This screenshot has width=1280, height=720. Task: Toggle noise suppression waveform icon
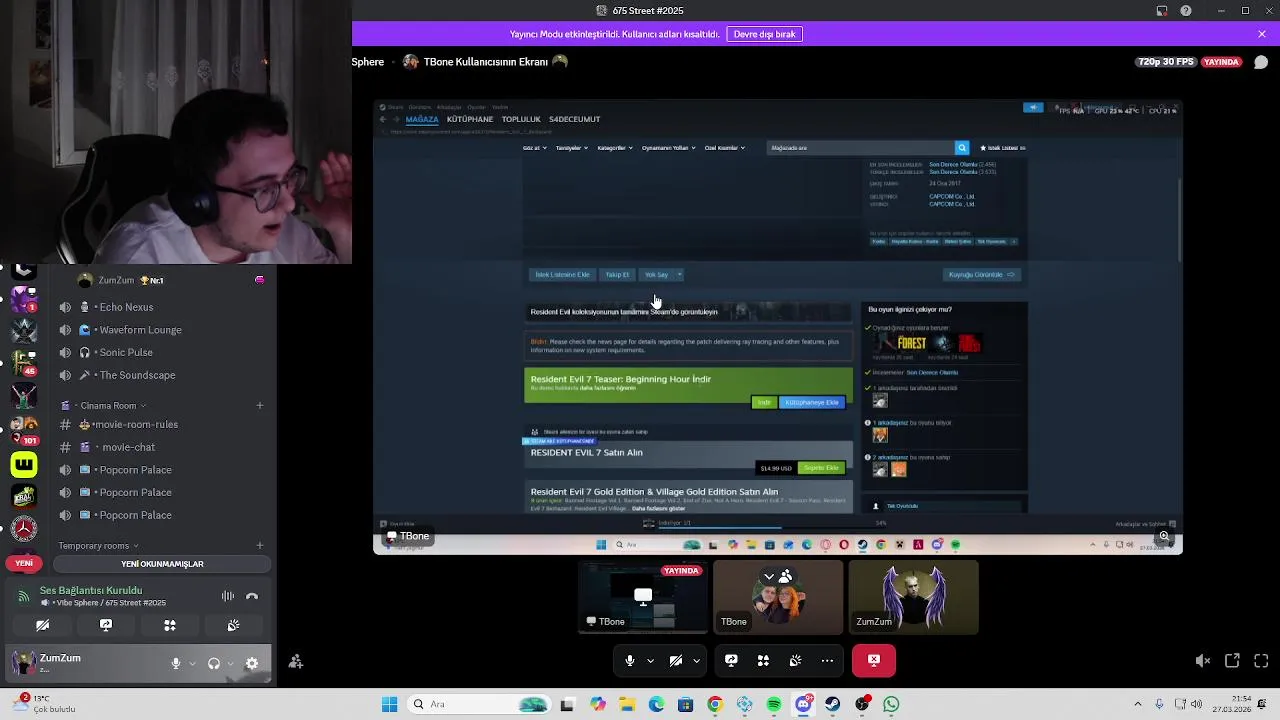click(x=228, y=596)
